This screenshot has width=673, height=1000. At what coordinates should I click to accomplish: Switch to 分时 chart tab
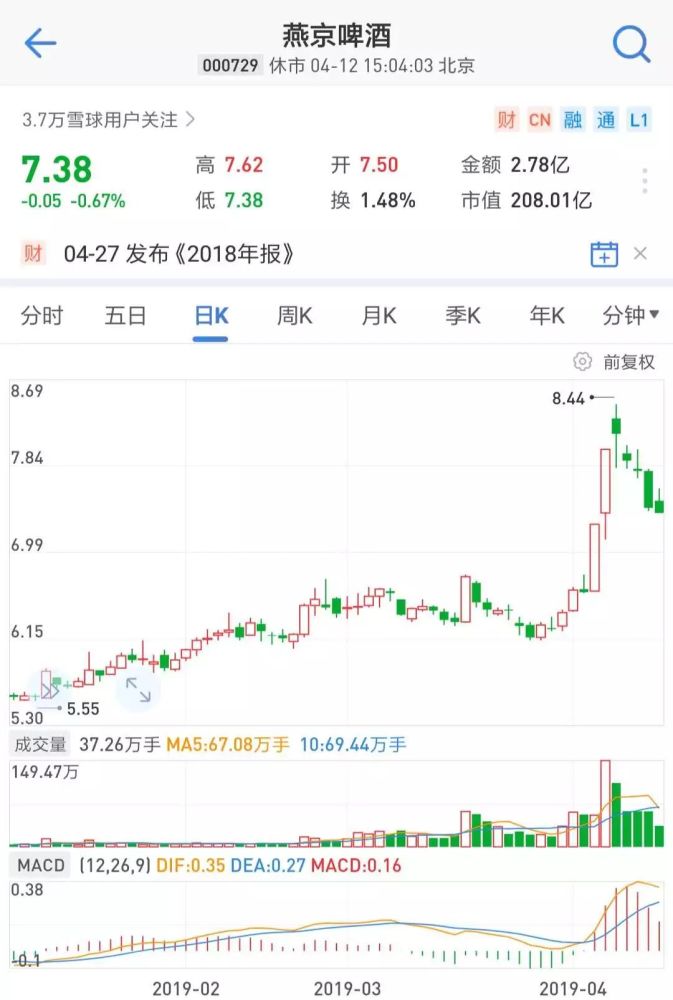(x=42, y=316)
